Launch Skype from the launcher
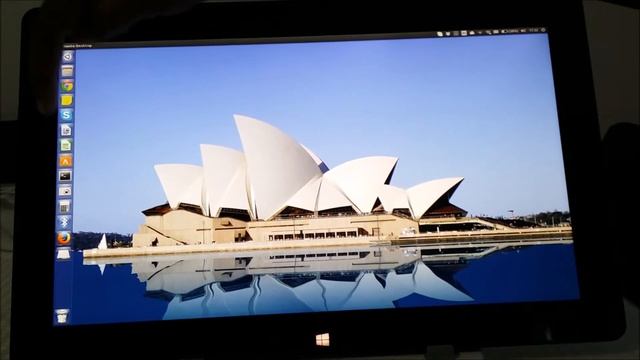This screenshot has width=640, height=360. click(66, 115)
